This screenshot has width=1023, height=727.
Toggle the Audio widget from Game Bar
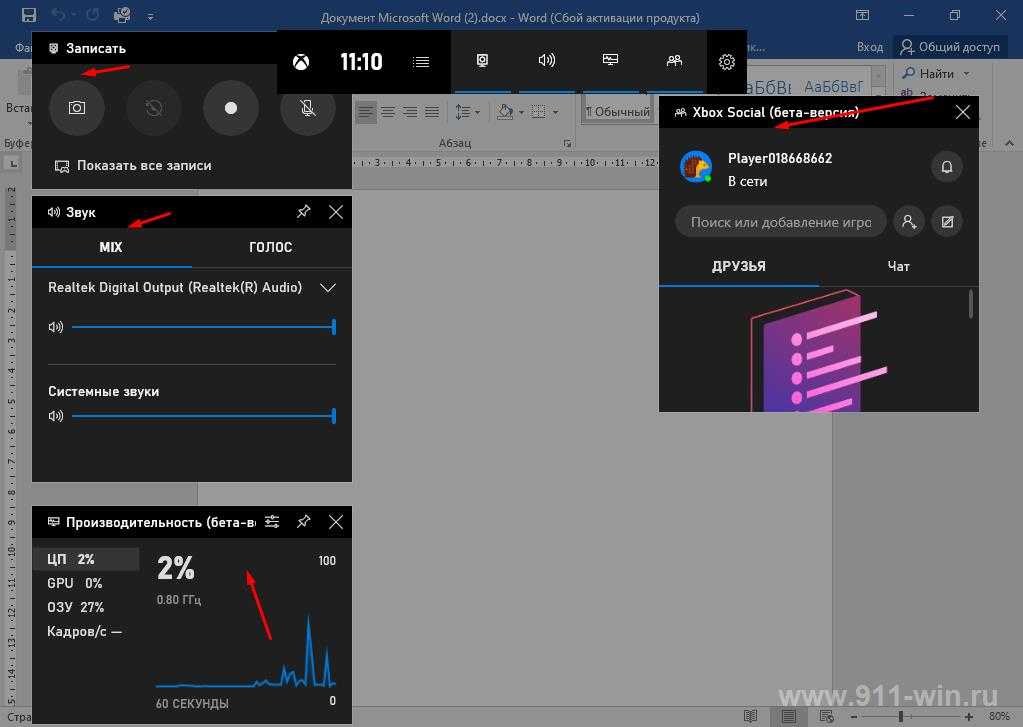click(546, 61)
